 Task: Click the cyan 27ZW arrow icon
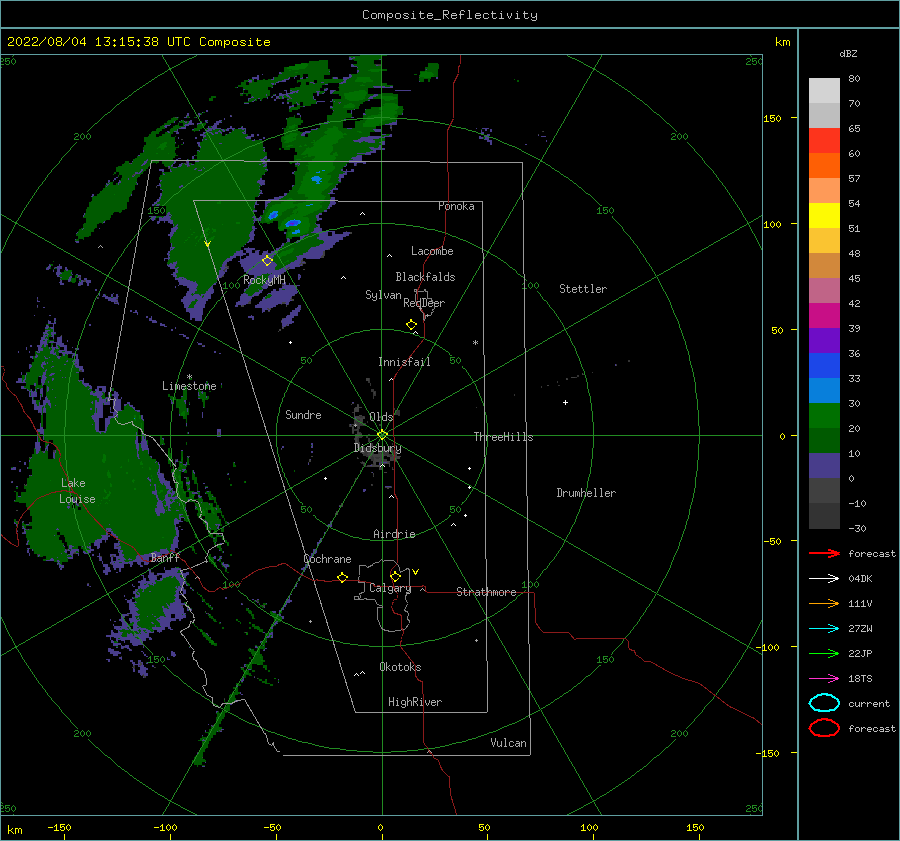click(824, 629)
